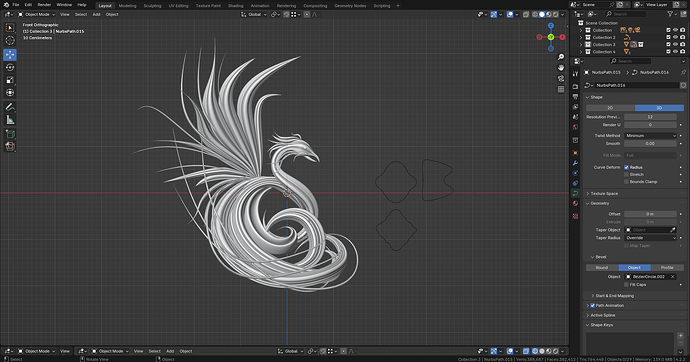Open the File menu
This screenshot has height=362, width=690.
tap(15, 5)
